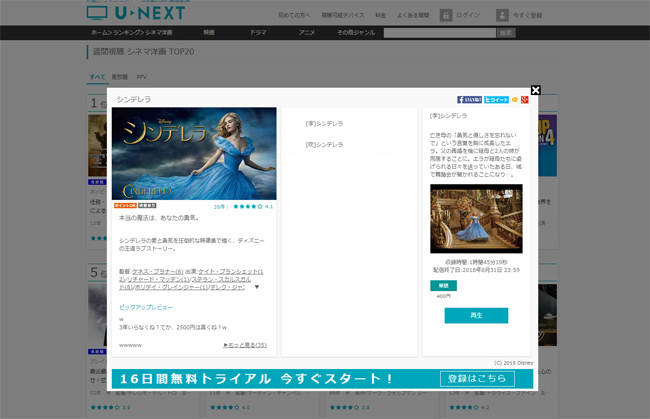The height and width of the screenshot is (419, 650).
Task: Click the Facebook いいね! button
Action: [x=469, y=99]
